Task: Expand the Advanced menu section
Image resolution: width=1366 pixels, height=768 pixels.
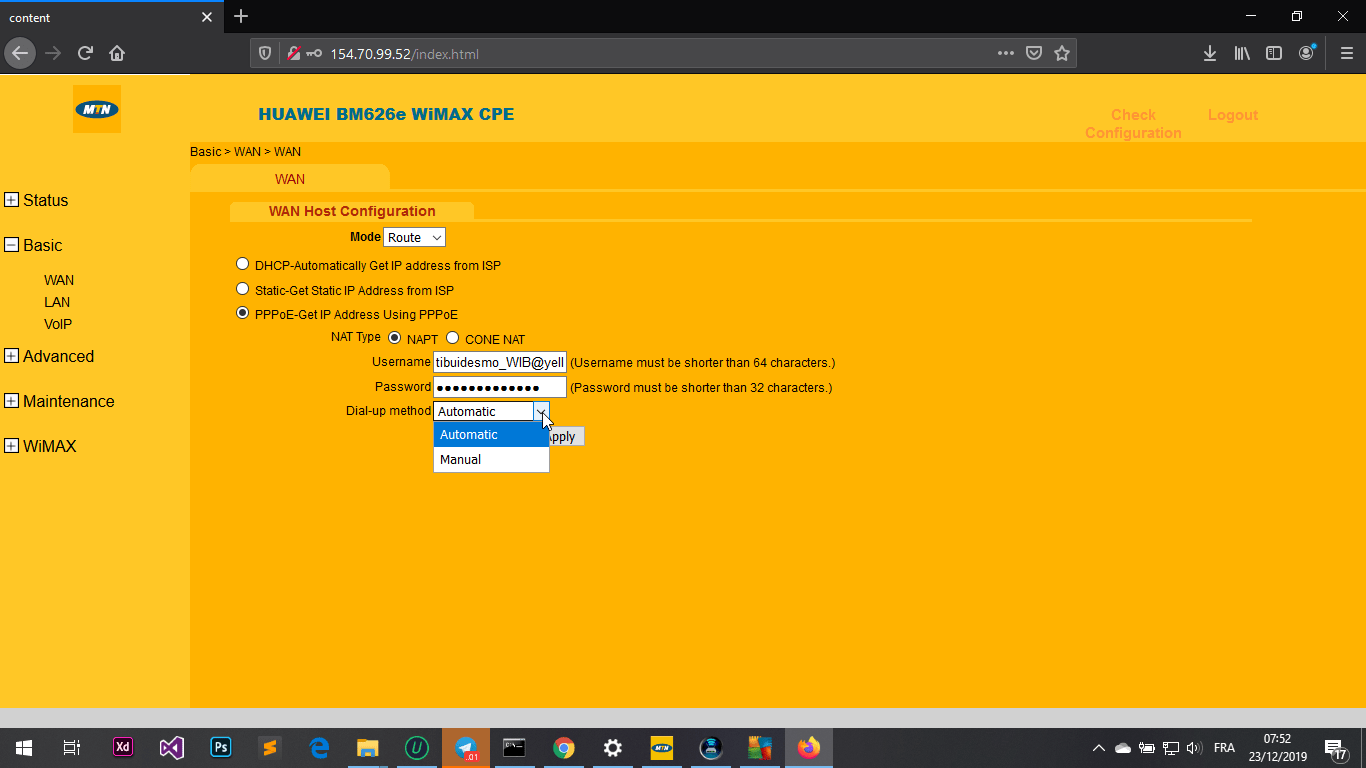Action: tap(12, 356)
